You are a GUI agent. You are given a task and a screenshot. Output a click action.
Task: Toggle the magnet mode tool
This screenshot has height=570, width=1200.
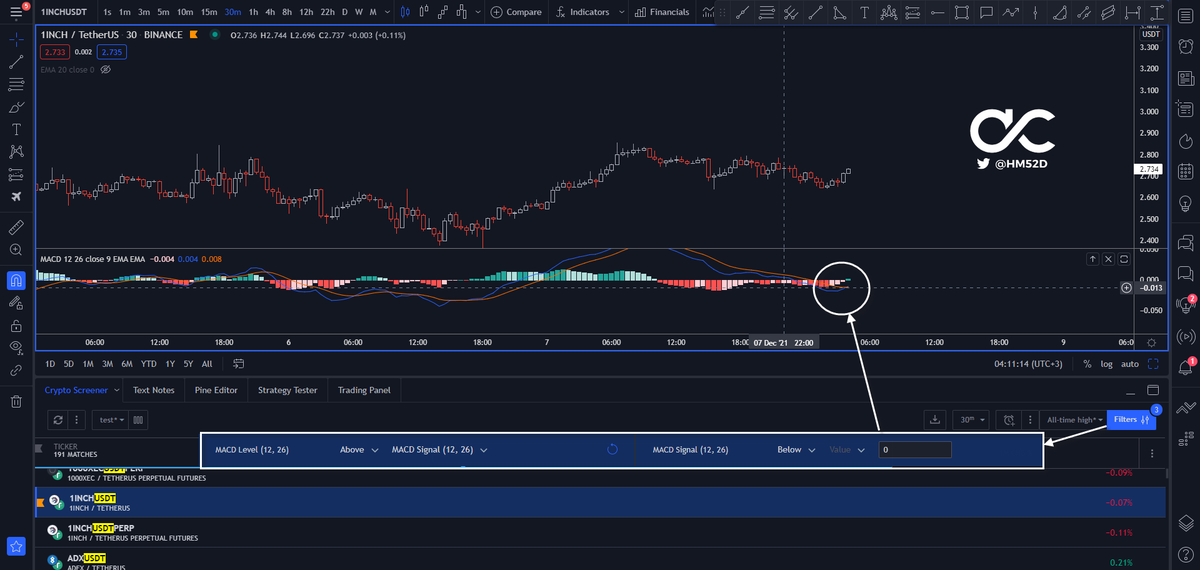click(16, 280)
